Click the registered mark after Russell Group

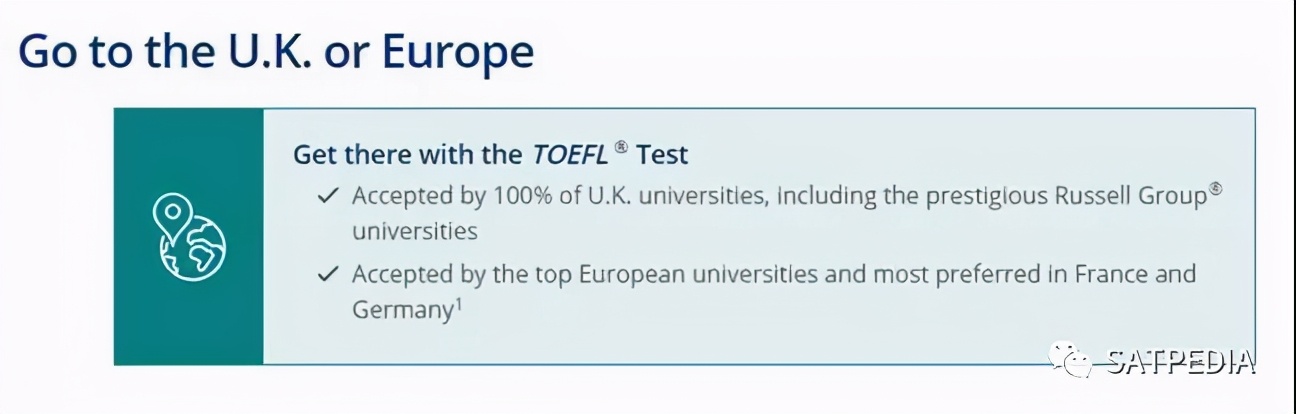point(1216,187)
